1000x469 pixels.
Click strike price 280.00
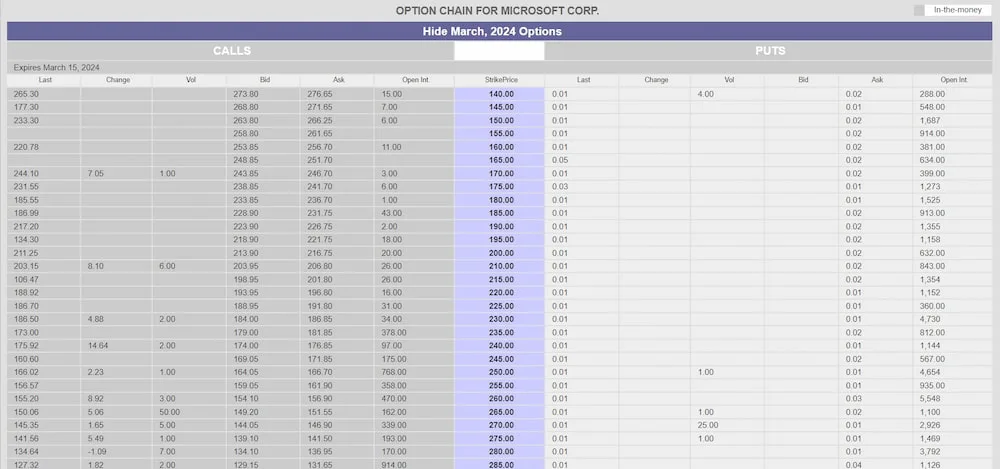(501, 452)
